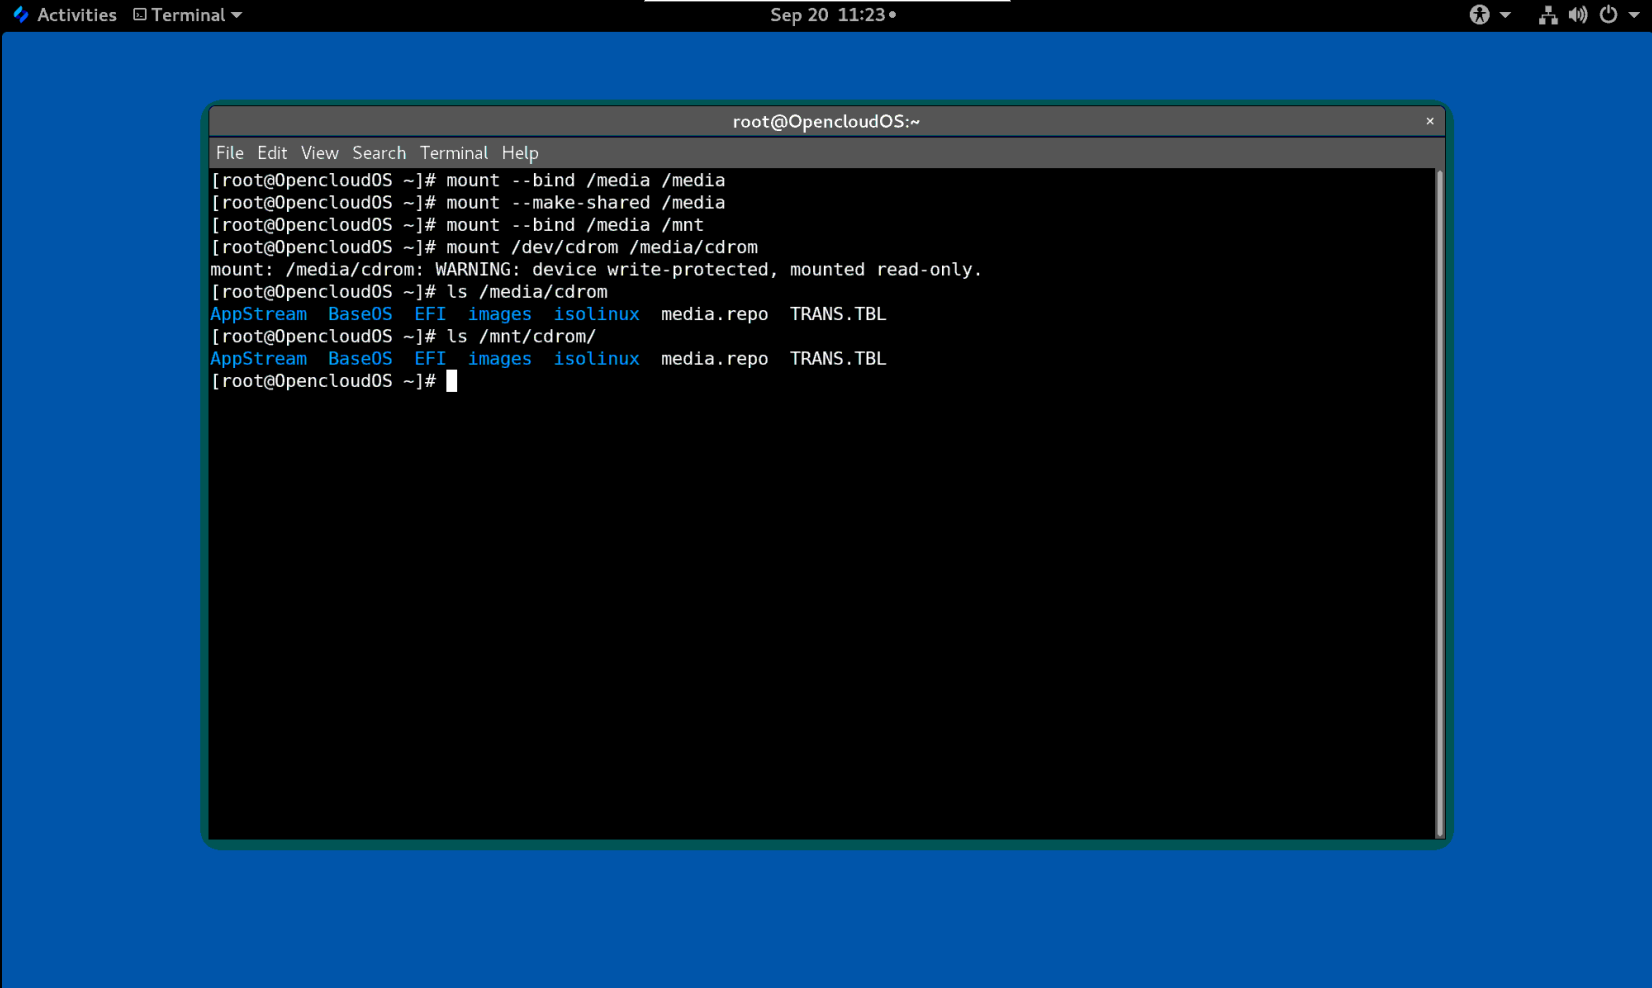Image resolution: width=1652 pixels, height=988 pixels.
Task: Open the View menu
Action: [320, 153]
